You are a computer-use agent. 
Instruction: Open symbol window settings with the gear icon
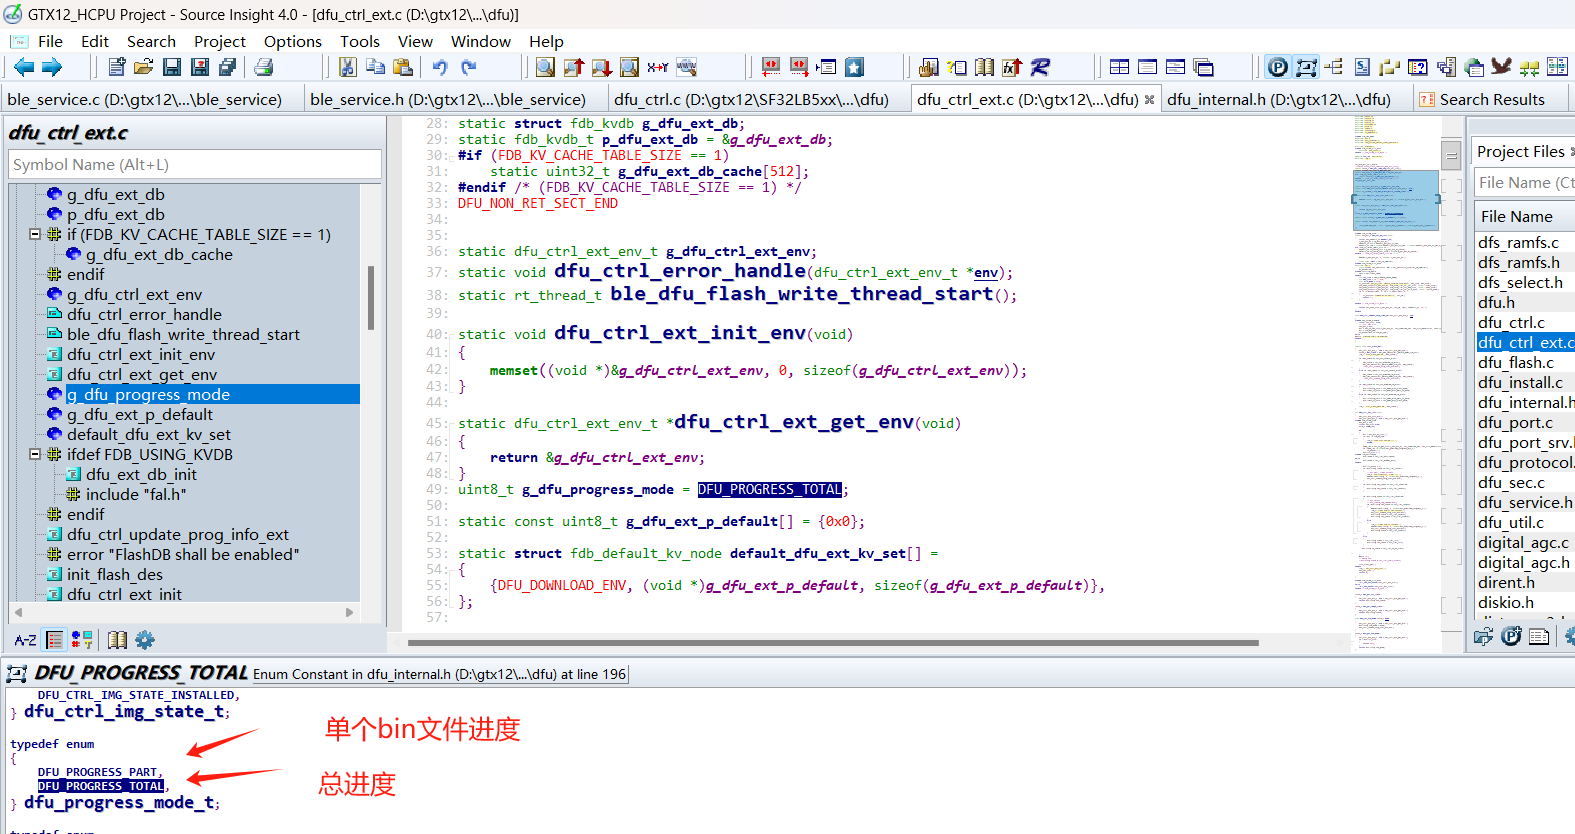click(x=145, y=640)
